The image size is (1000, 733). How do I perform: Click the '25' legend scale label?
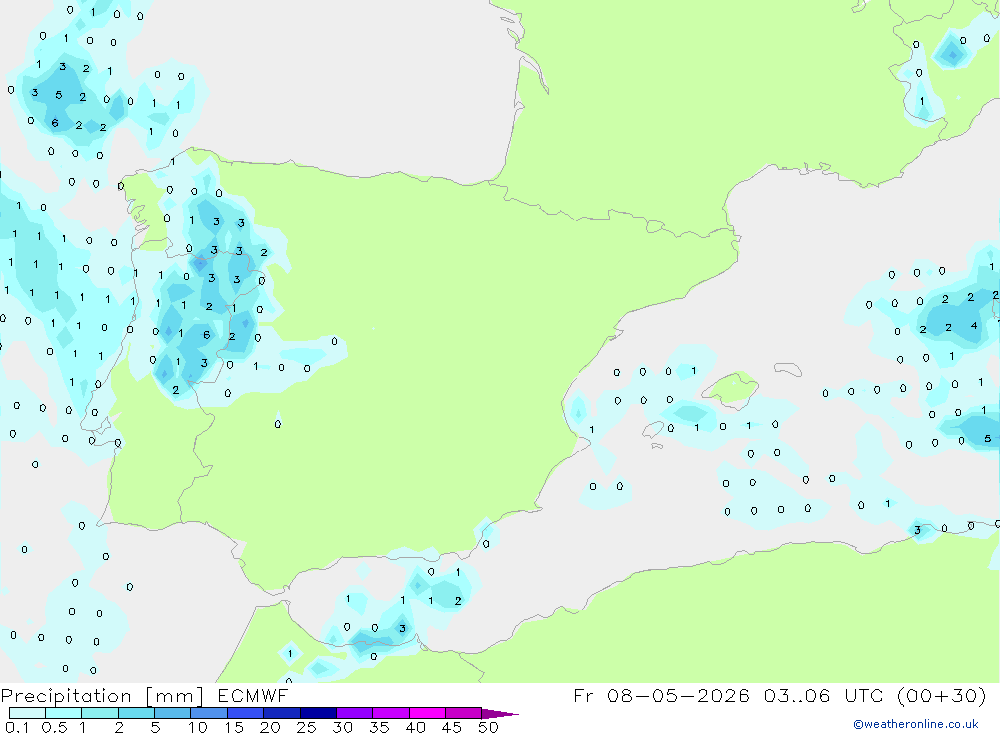point(306,727)
